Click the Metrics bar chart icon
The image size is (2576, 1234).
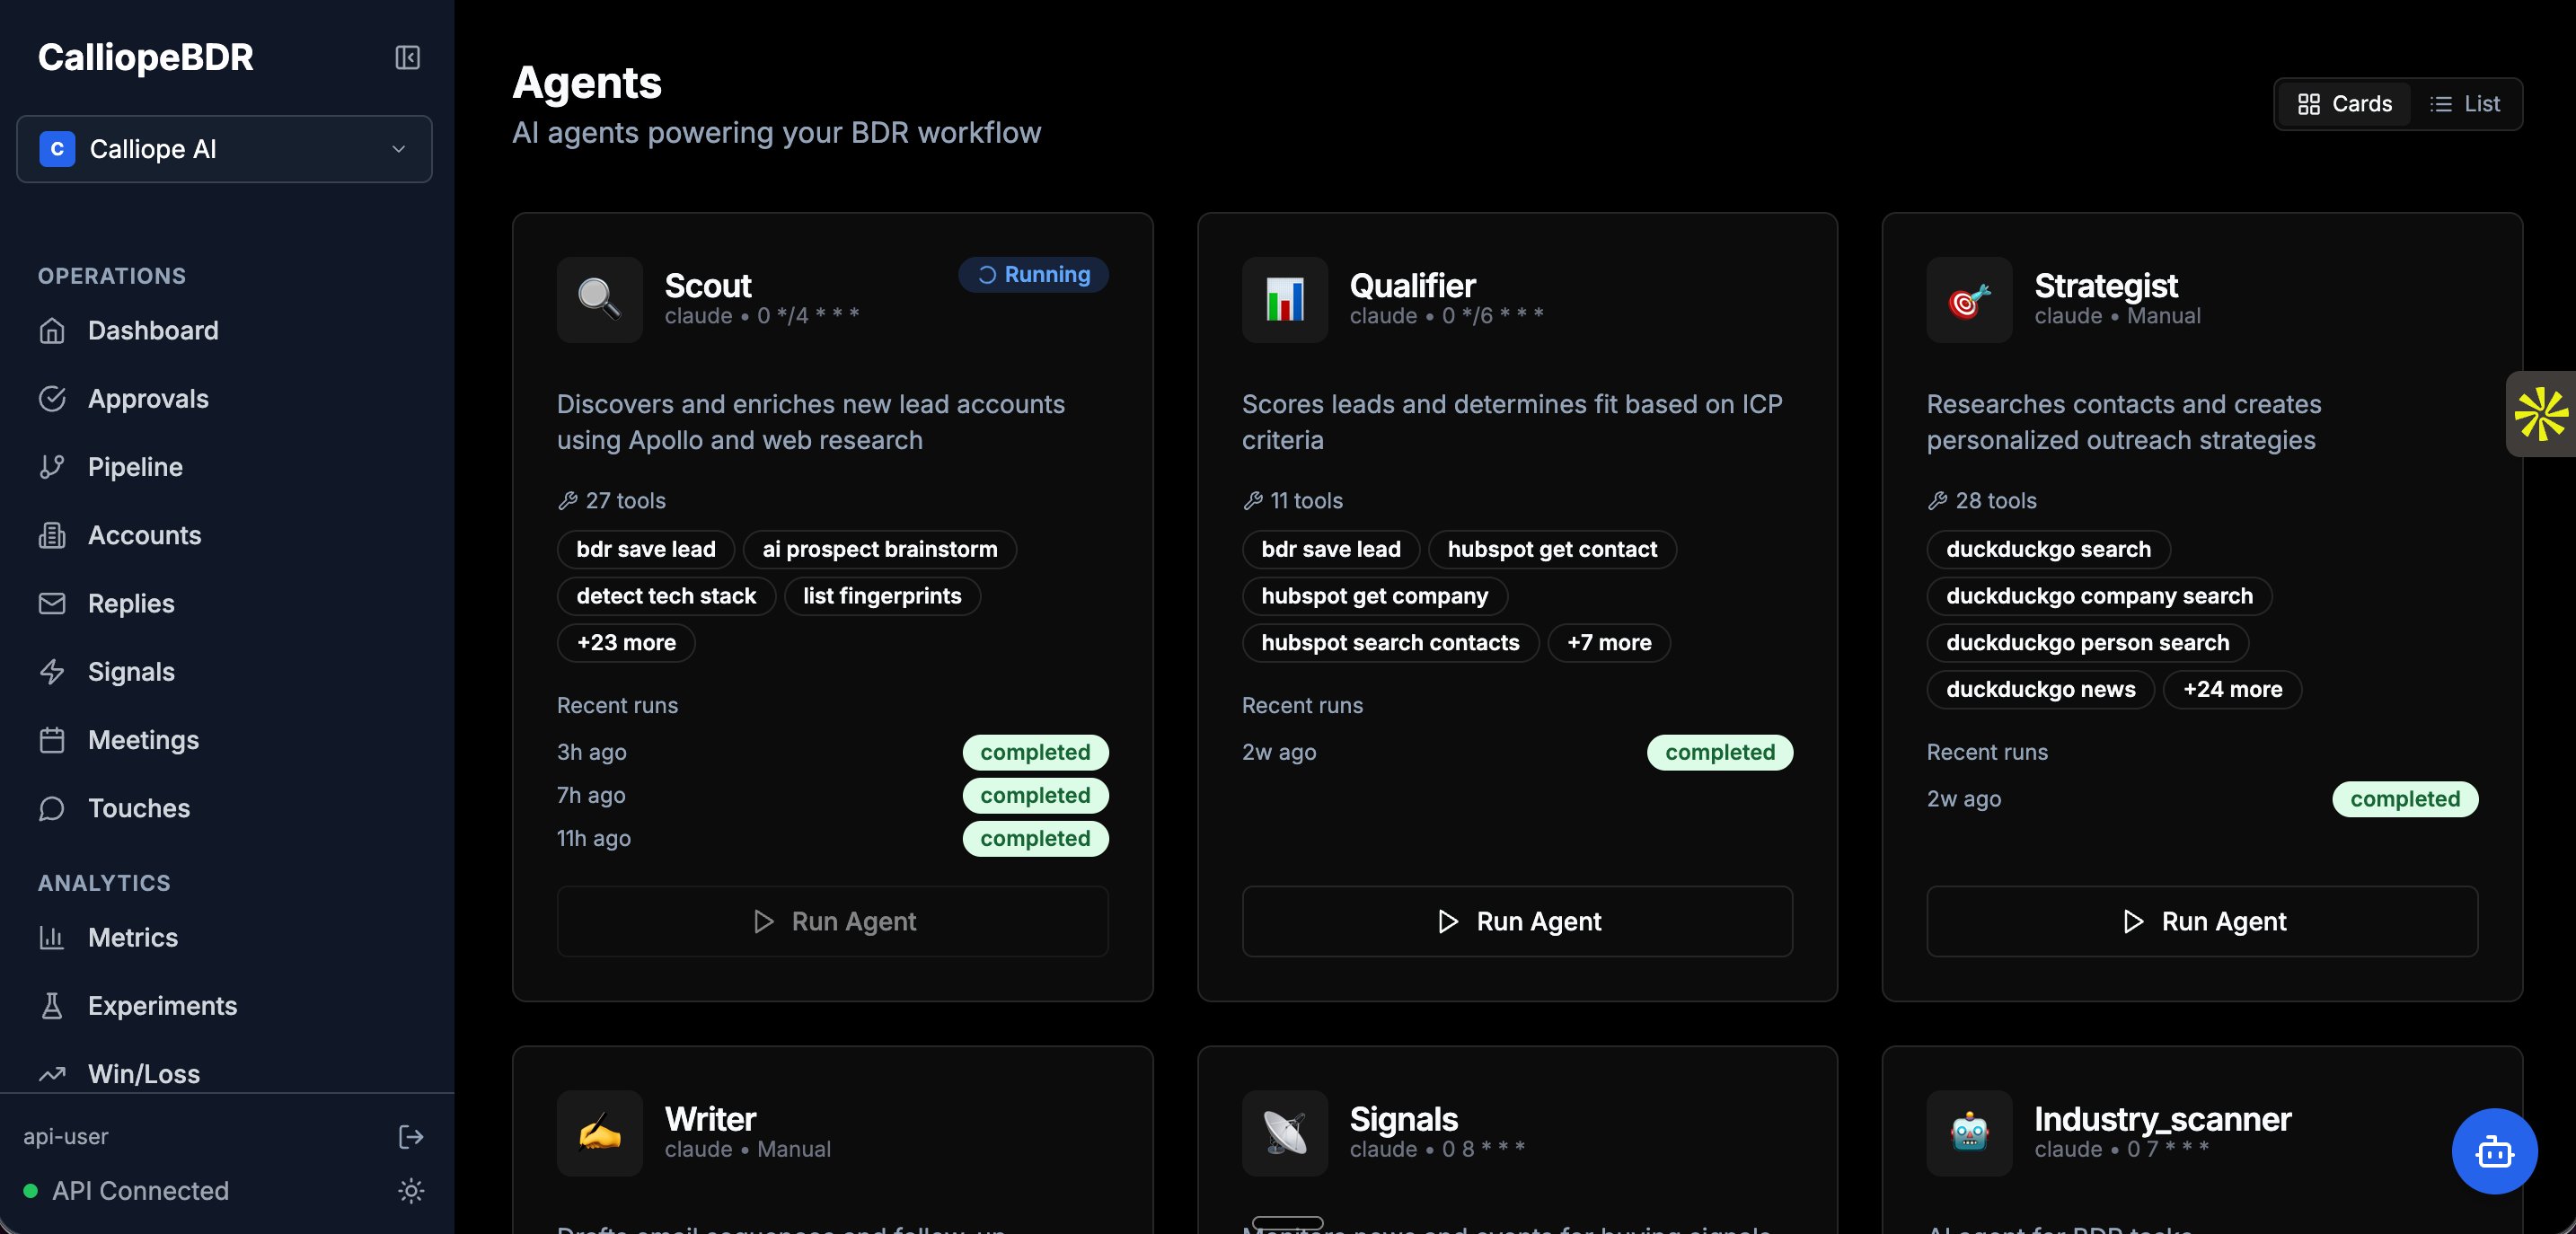[x=52, y=937]
